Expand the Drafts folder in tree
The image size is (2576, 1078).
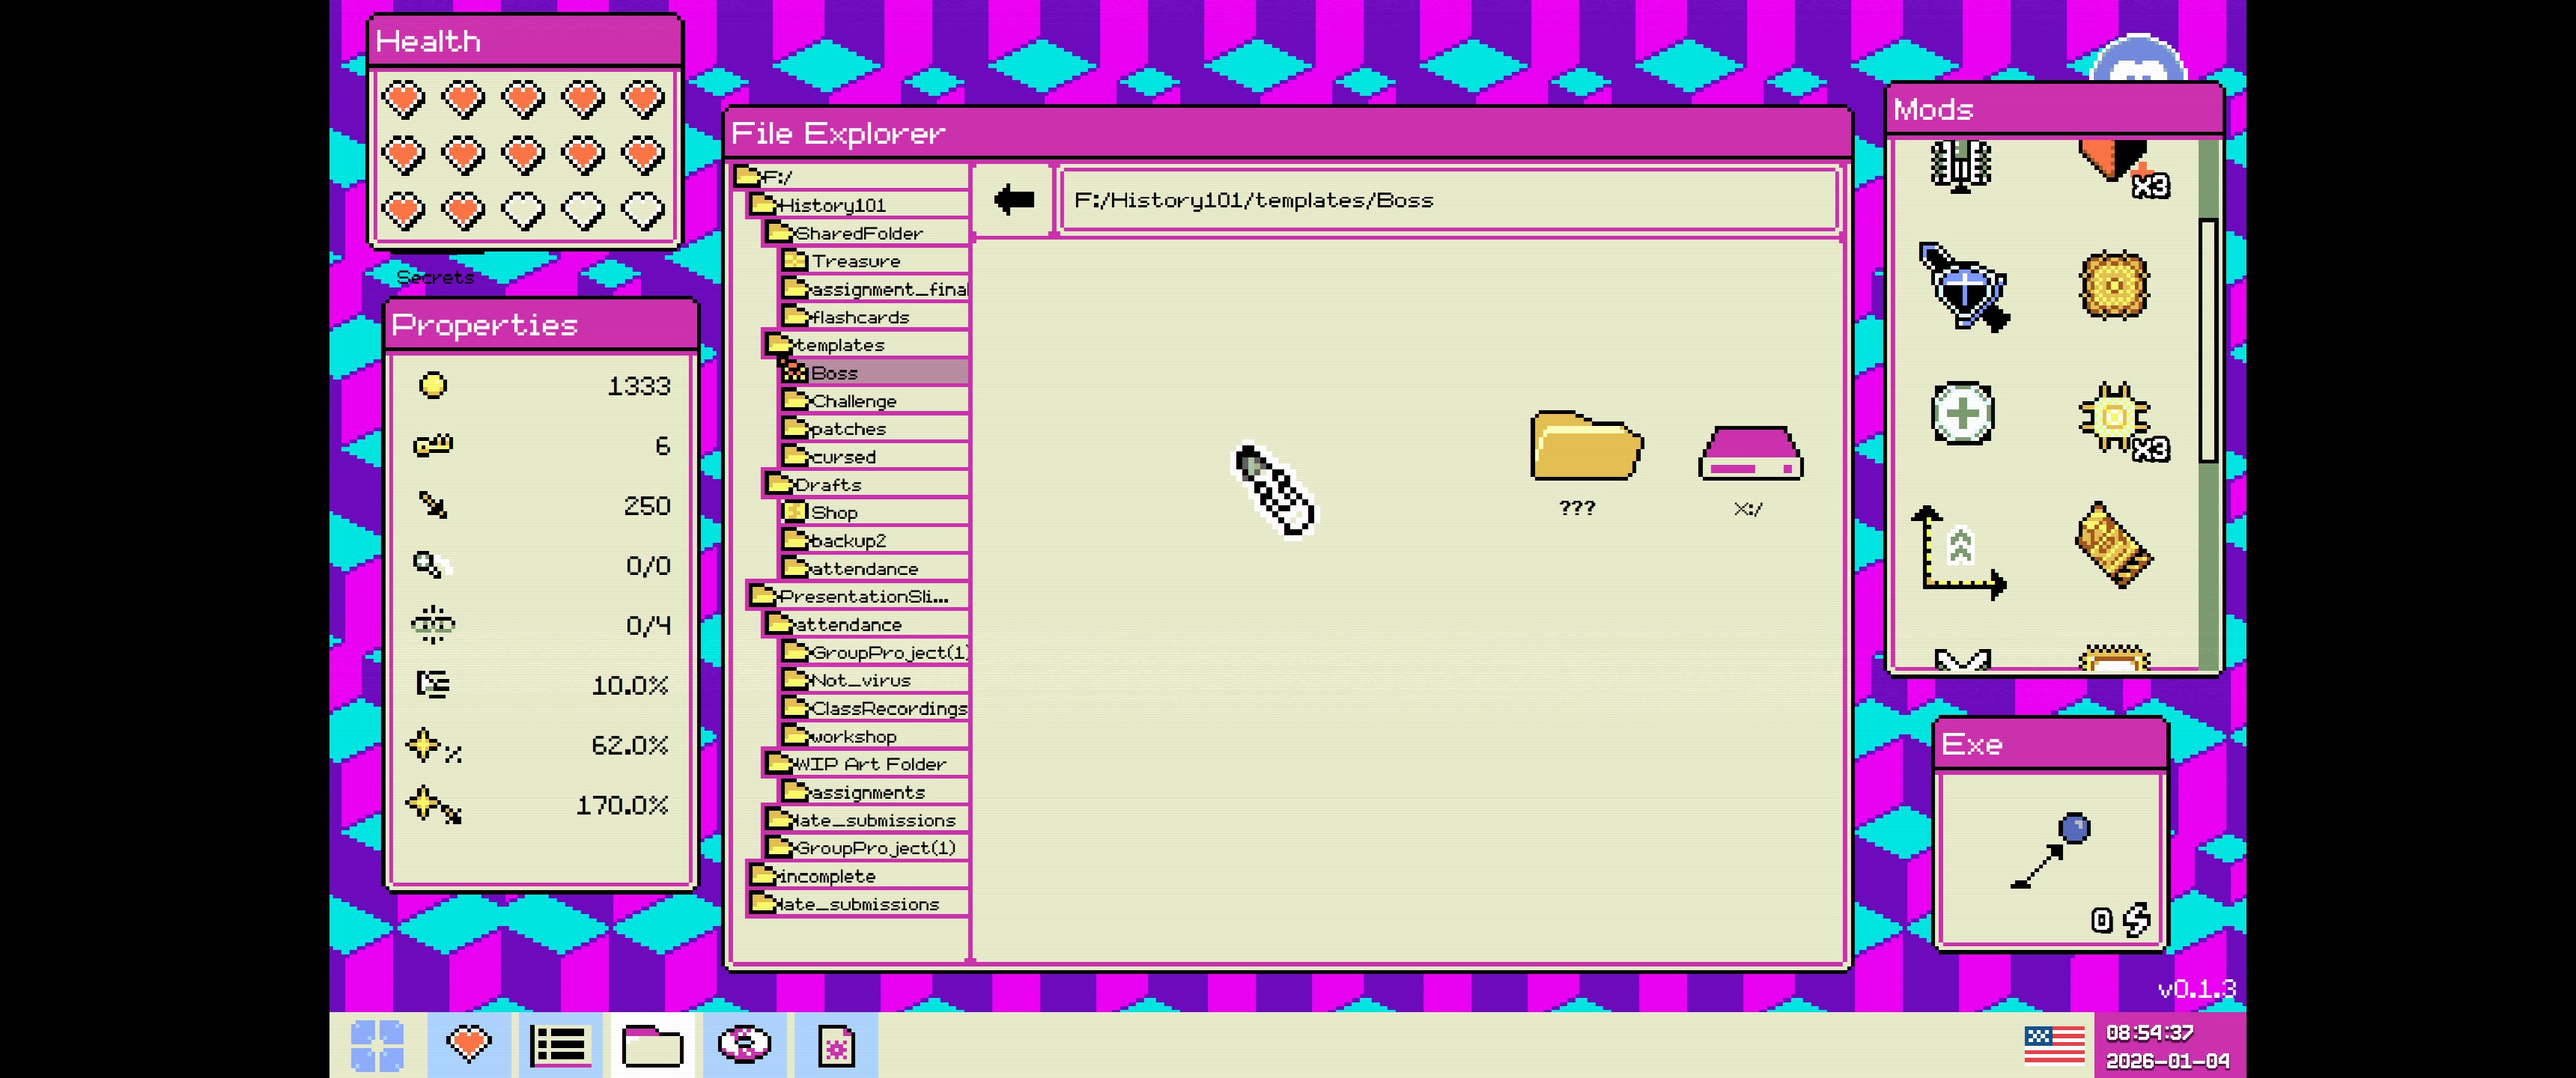tap(826, 485)
